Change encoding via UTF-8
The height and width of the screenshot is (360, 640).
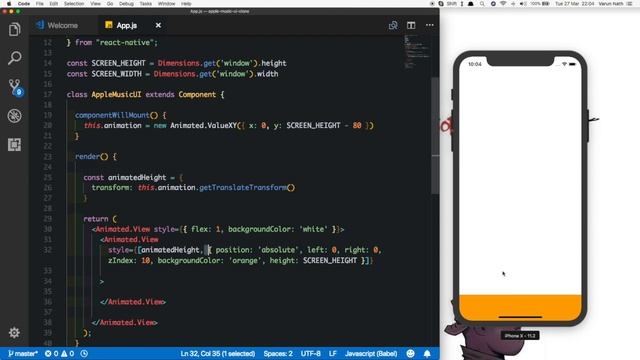311,353
